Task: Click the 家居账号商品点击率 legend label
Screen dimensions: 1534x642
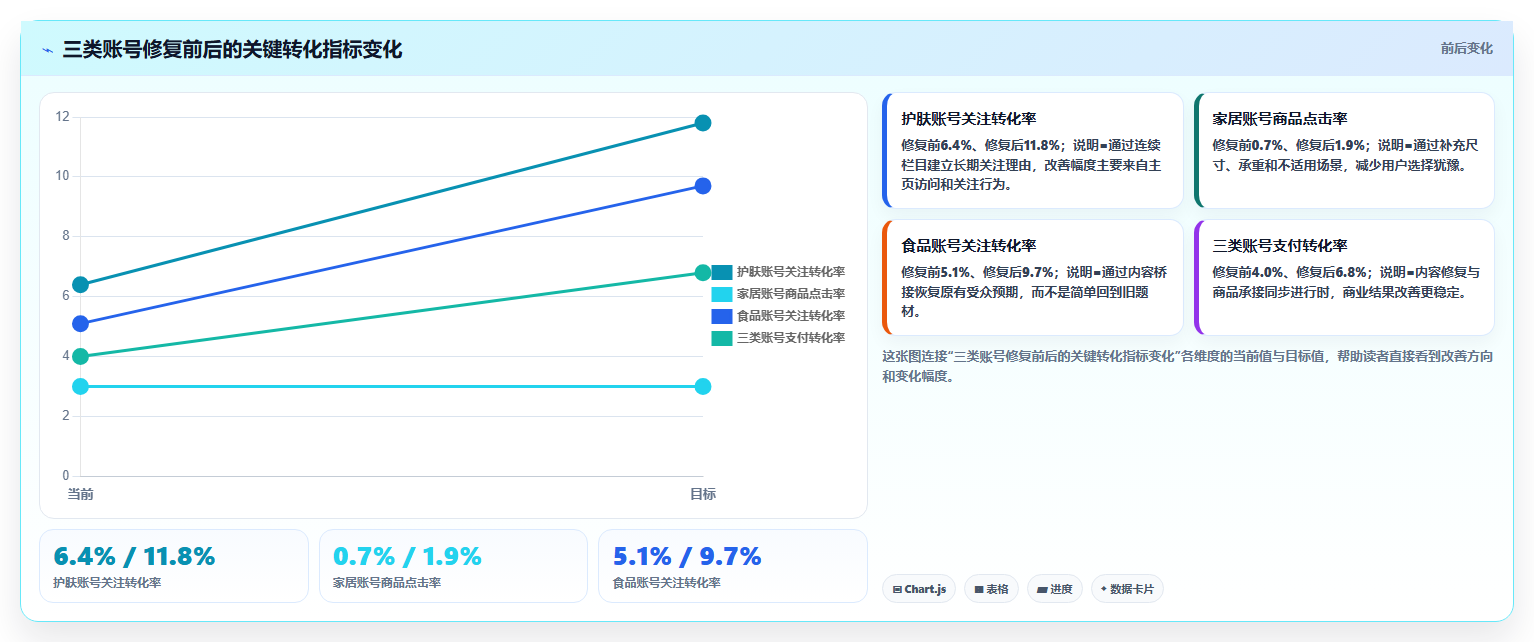Action: click(x=791, y=294)
